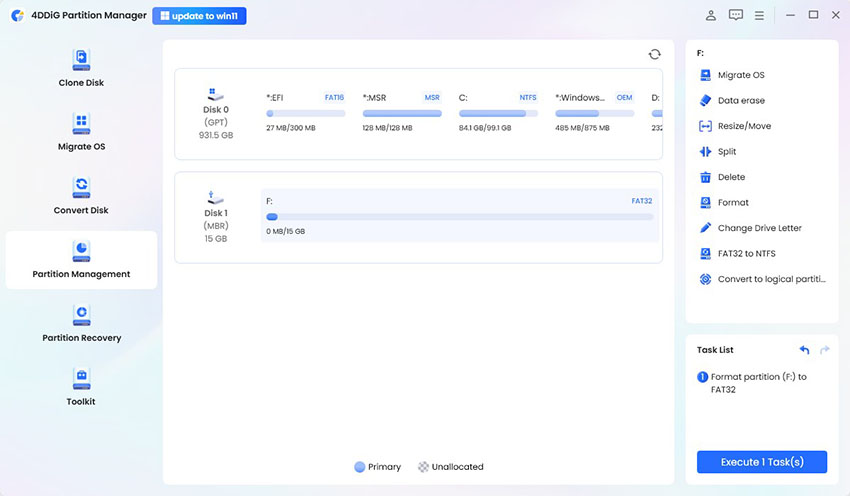Select the Split partition option
This screenshot has height=496, width=850.
[x=726, y=152]
